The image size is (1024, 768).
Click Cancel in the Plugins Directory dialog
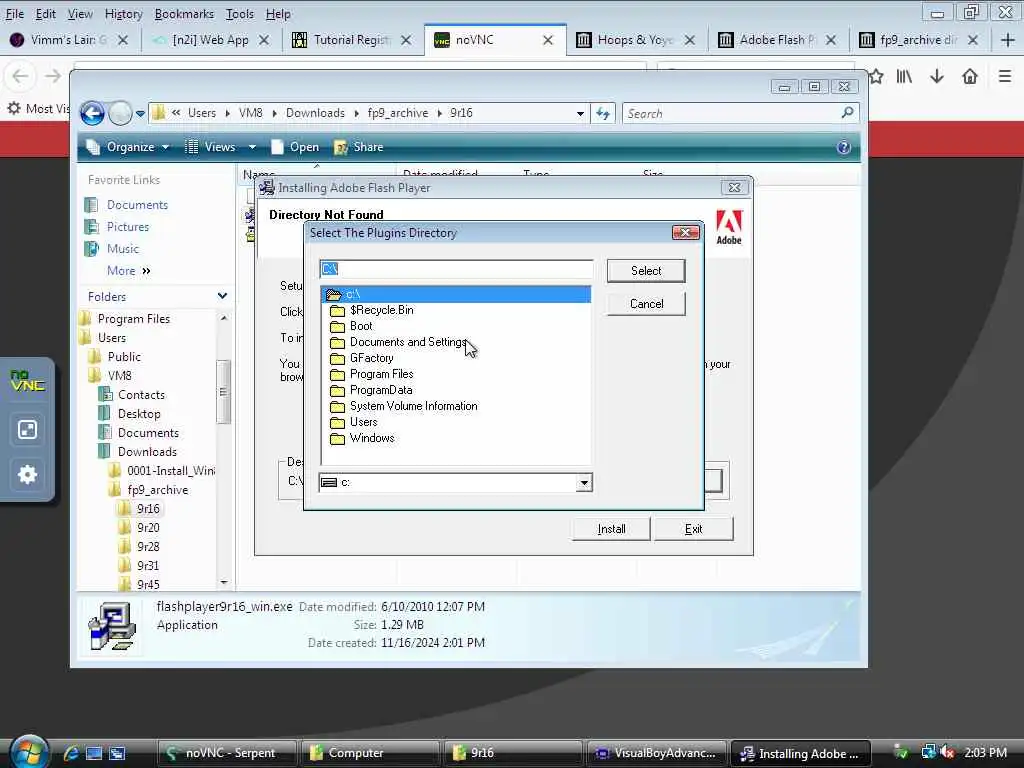(646, 304)
